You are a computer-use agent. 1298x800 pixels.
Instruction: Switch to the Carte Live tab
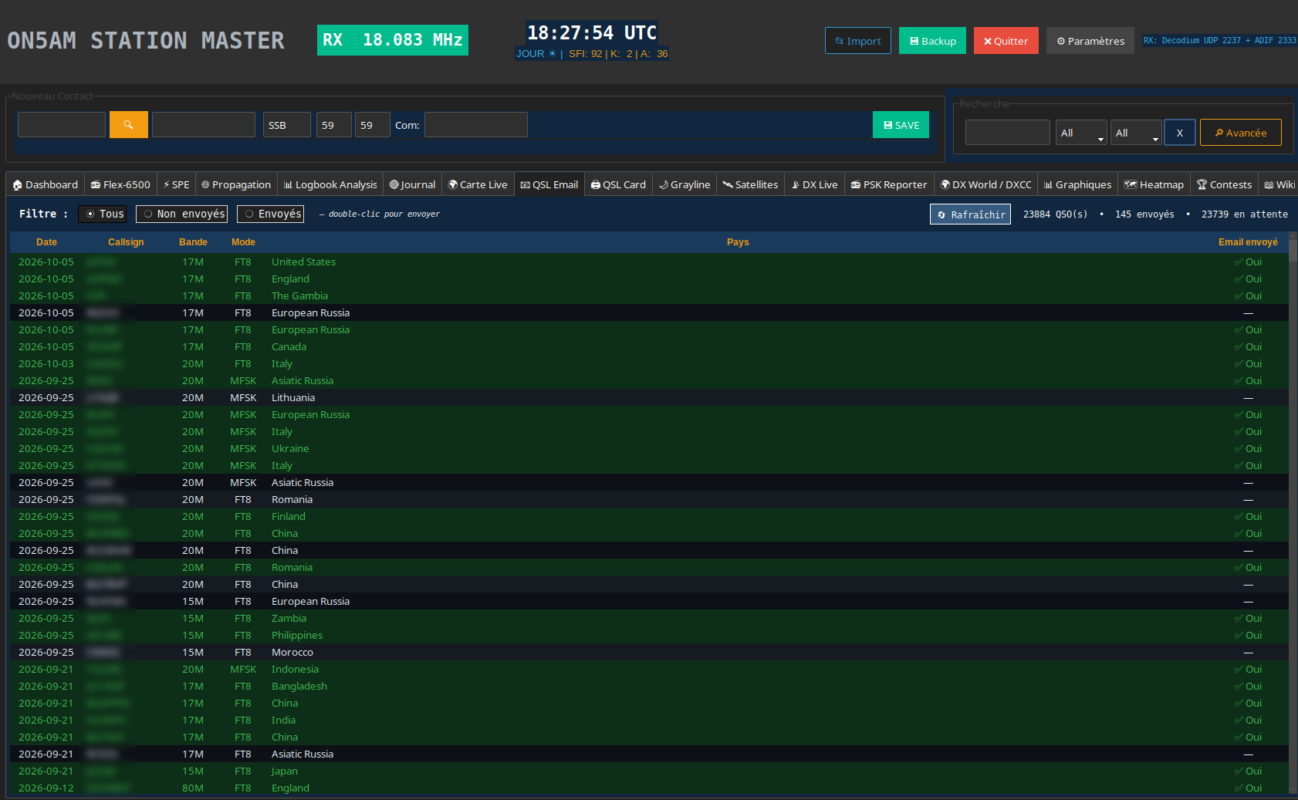pos(478,184)
